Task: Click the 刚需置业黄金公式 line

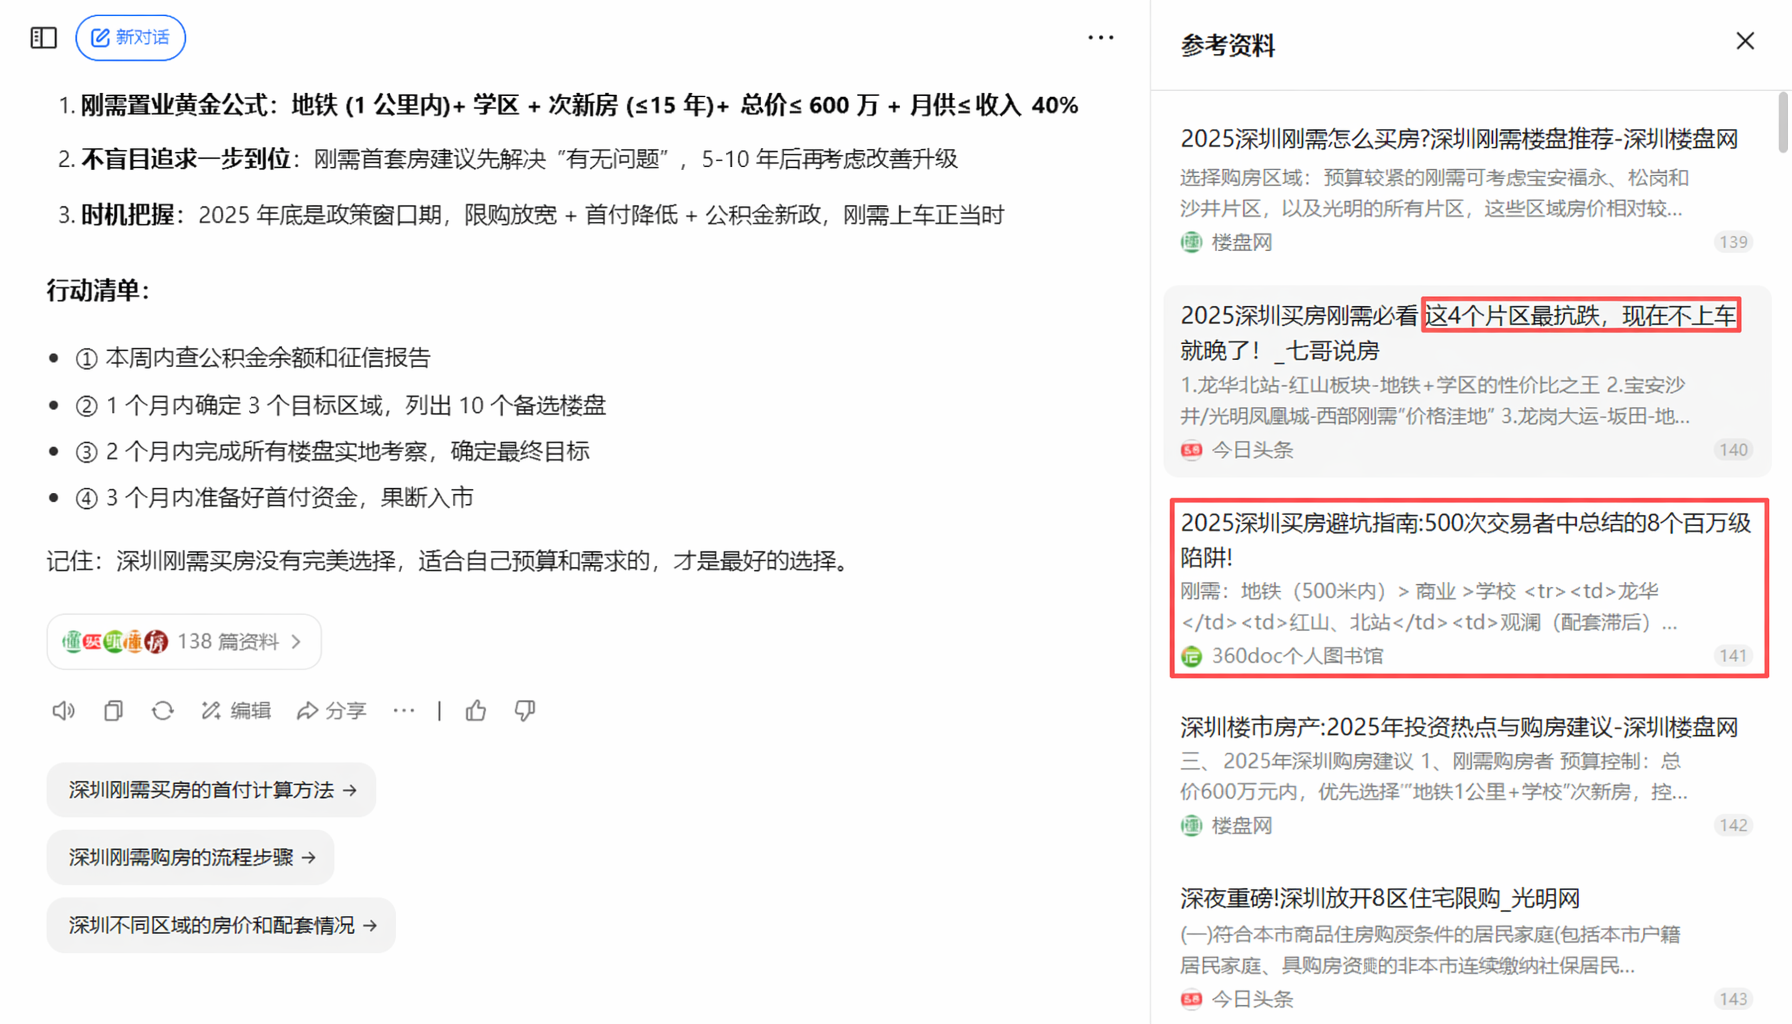Action: click(579, 105)
